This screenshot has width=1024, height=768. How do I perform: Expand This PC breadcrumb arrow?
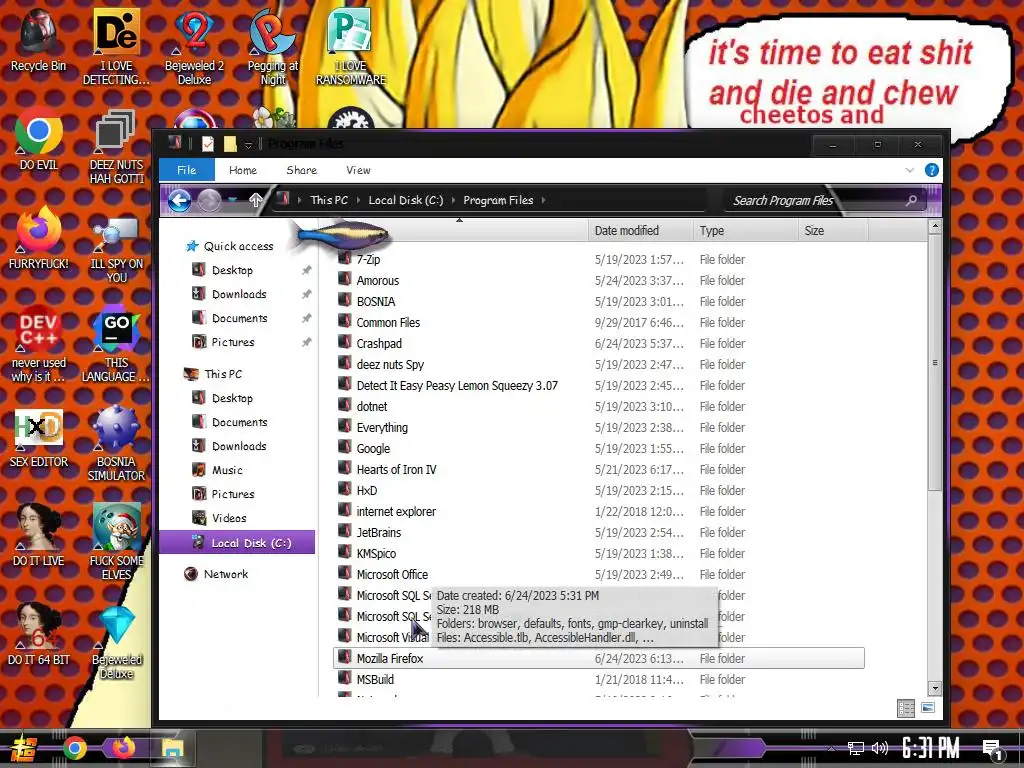[x=359, y=200]
